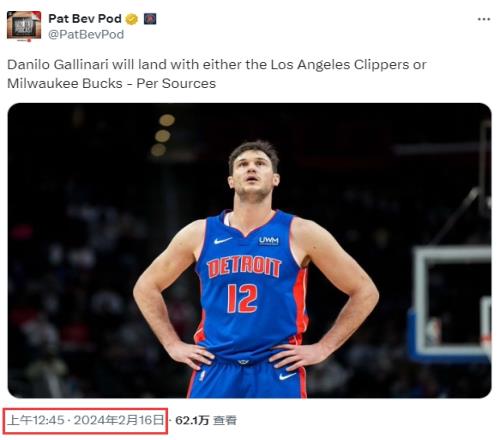Click the 查看 views label
The width and height of the screenshot is (500, 440).
point(225,420)
